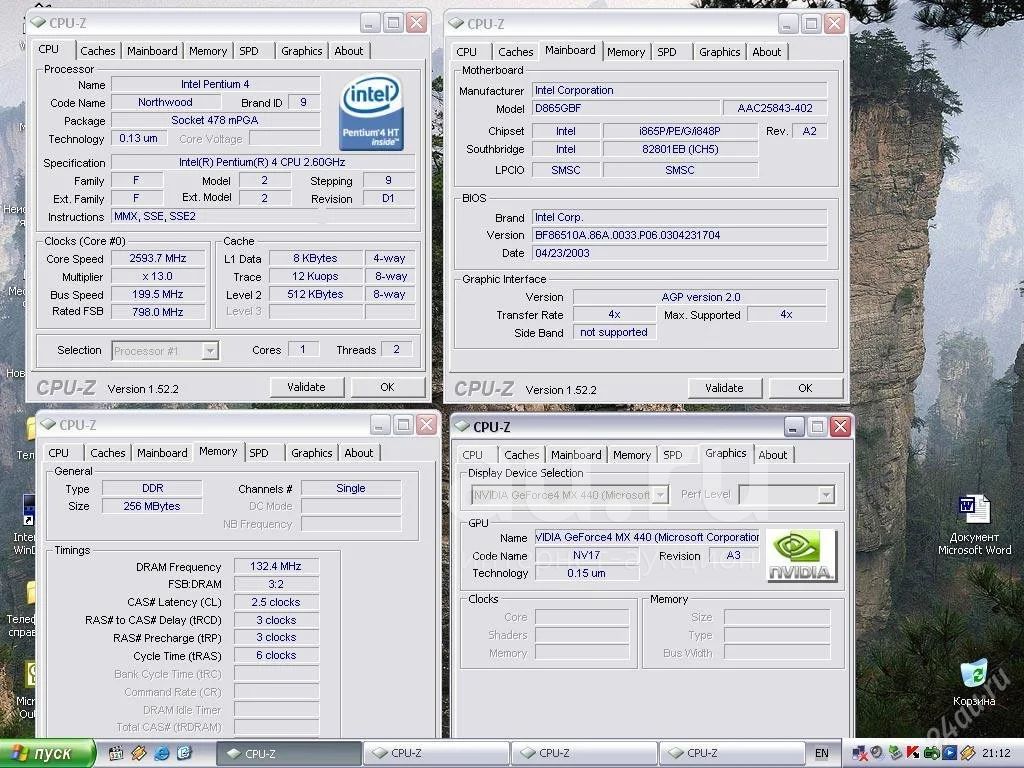1024x768 pixels.
Task: Click the CPU-Z title icon in Graphics window
Action: pos(462,426)
